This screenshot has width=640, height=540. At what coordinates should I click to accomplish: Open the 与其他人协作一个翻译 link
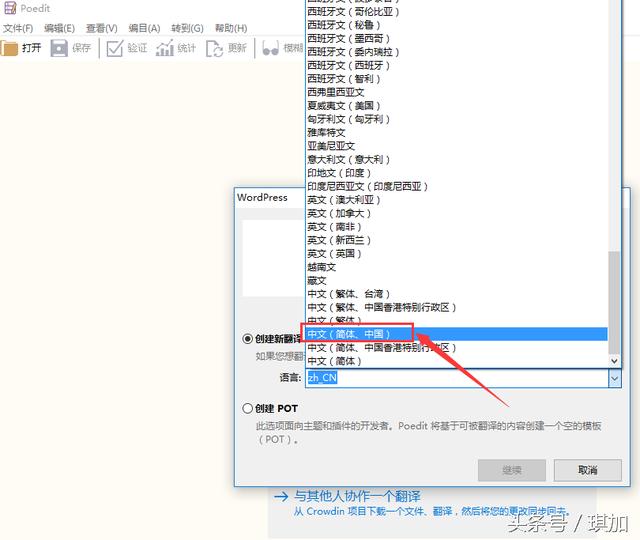pos(357,496)
